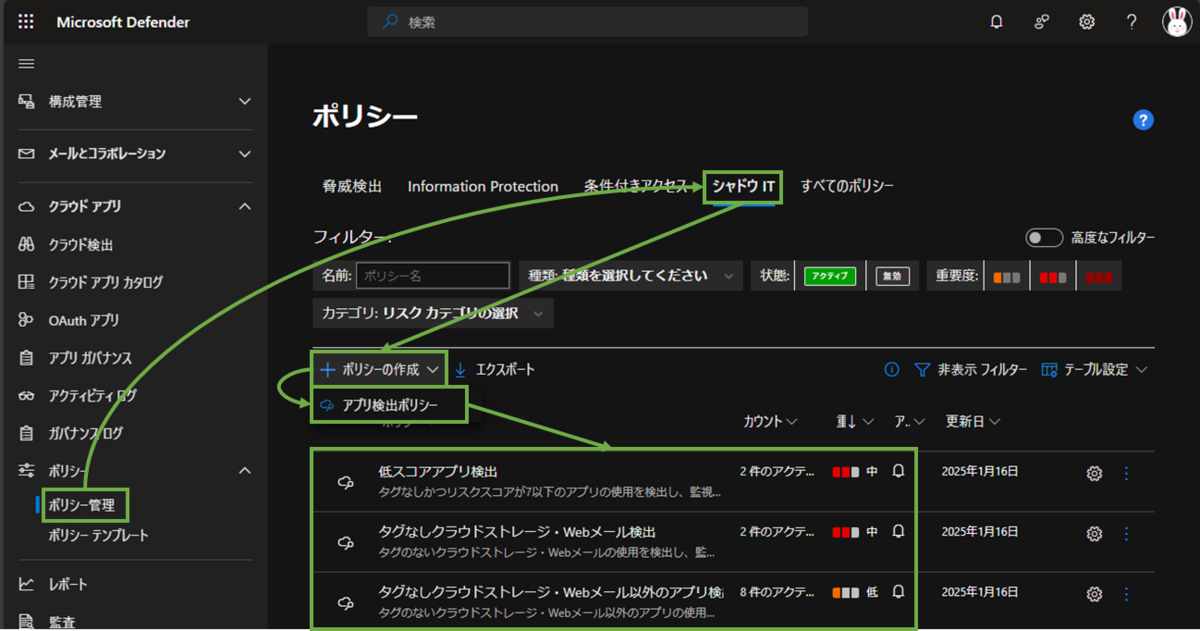The image size is (1200, 631).
Task: Open レポート in the sidebar
Action: point(68,584)
